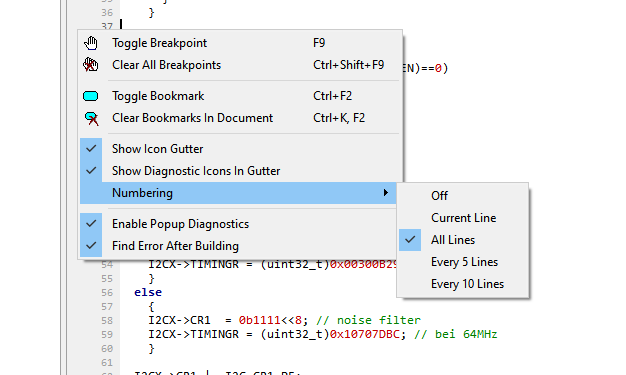Click Toggle Breakpoint menu label

[159, 43]
